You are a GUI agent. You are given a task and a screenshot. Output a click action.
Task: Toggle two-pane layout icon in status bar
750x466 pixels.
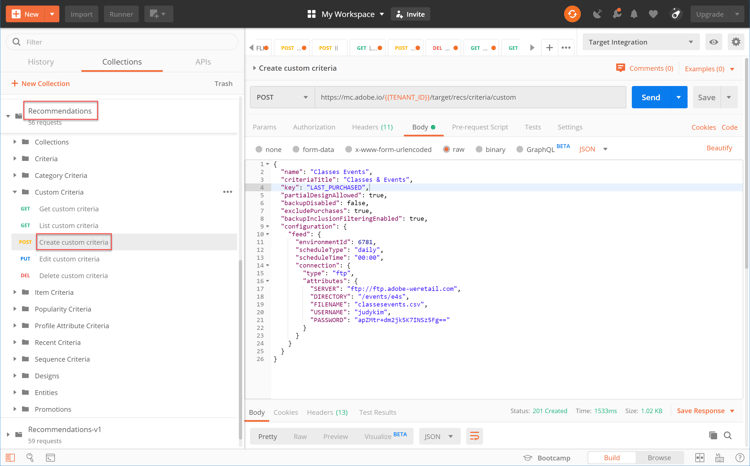(700, 457)
